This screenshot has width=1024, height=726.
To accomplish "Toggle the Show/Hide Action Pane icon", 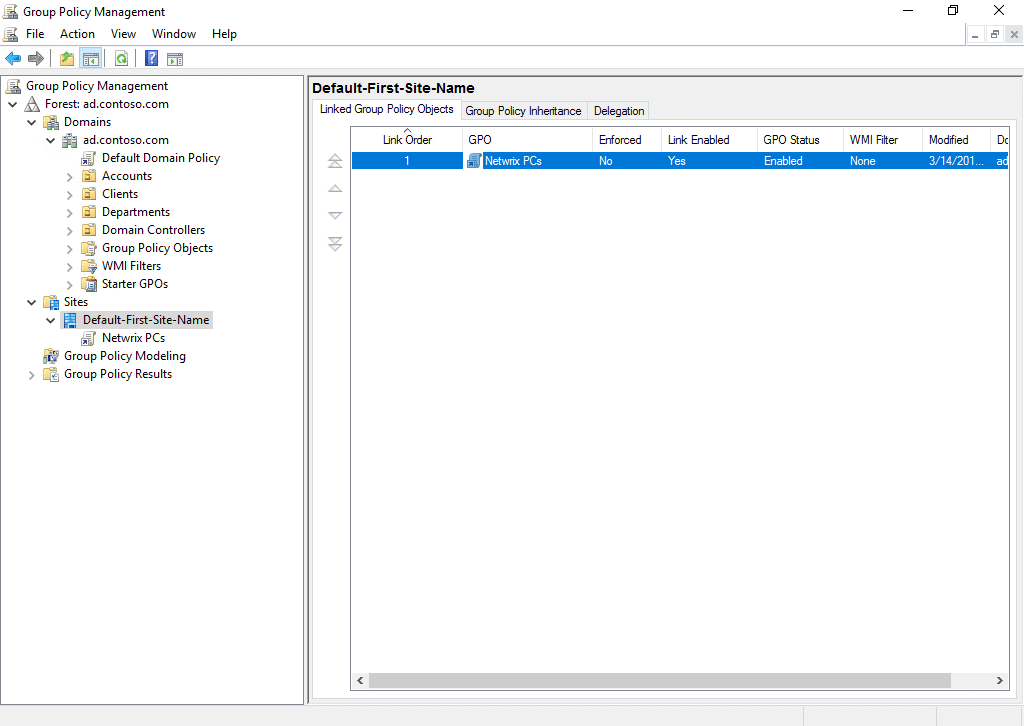I will click(175, 59).
